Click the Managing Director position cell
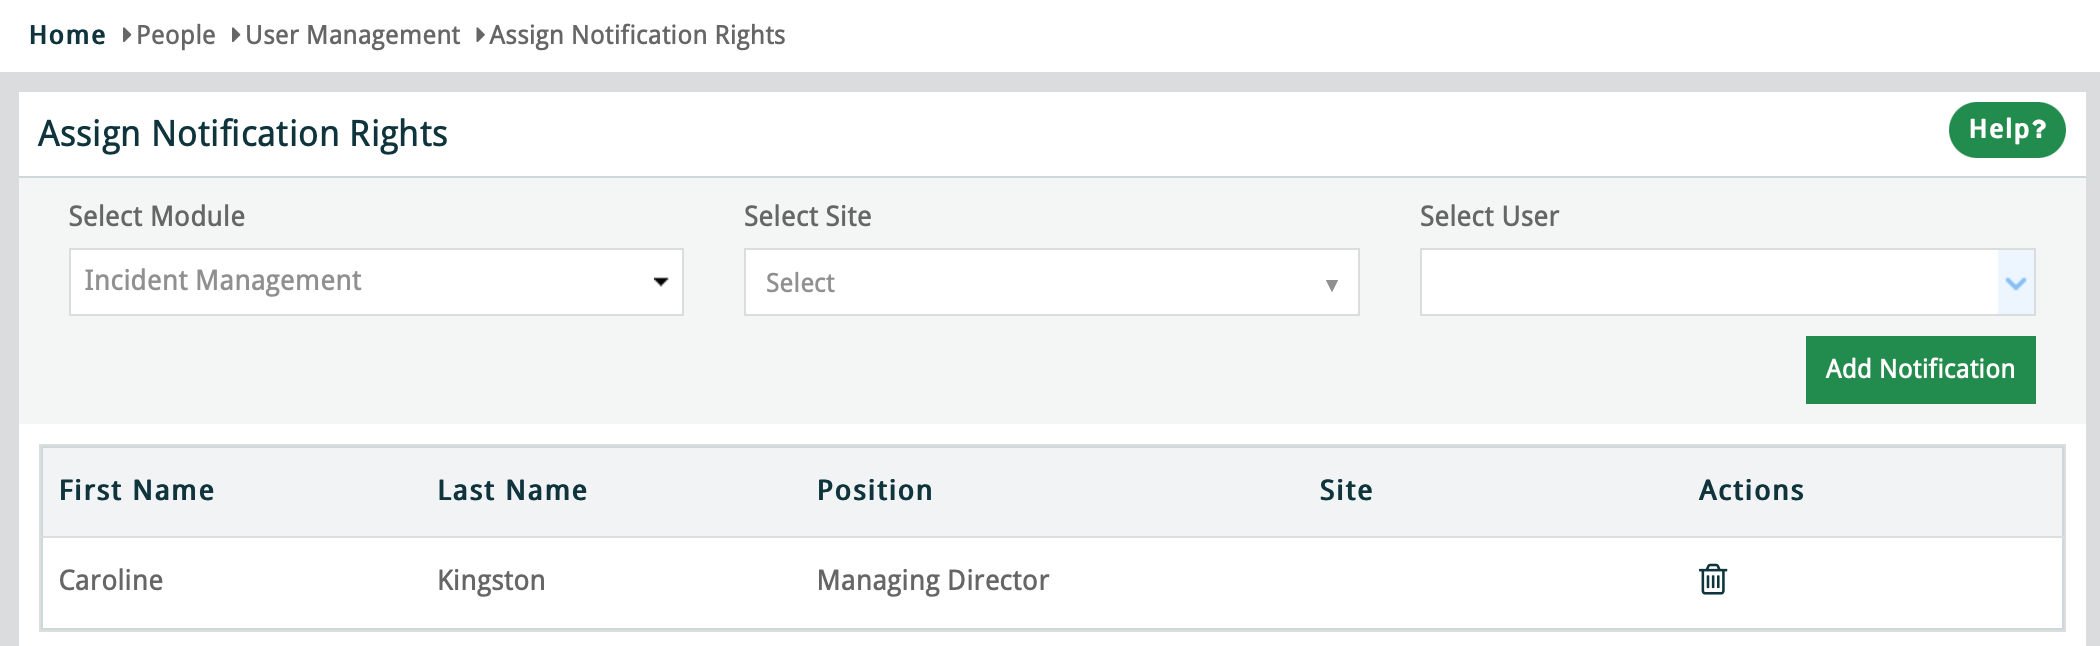 click(932, 580)
